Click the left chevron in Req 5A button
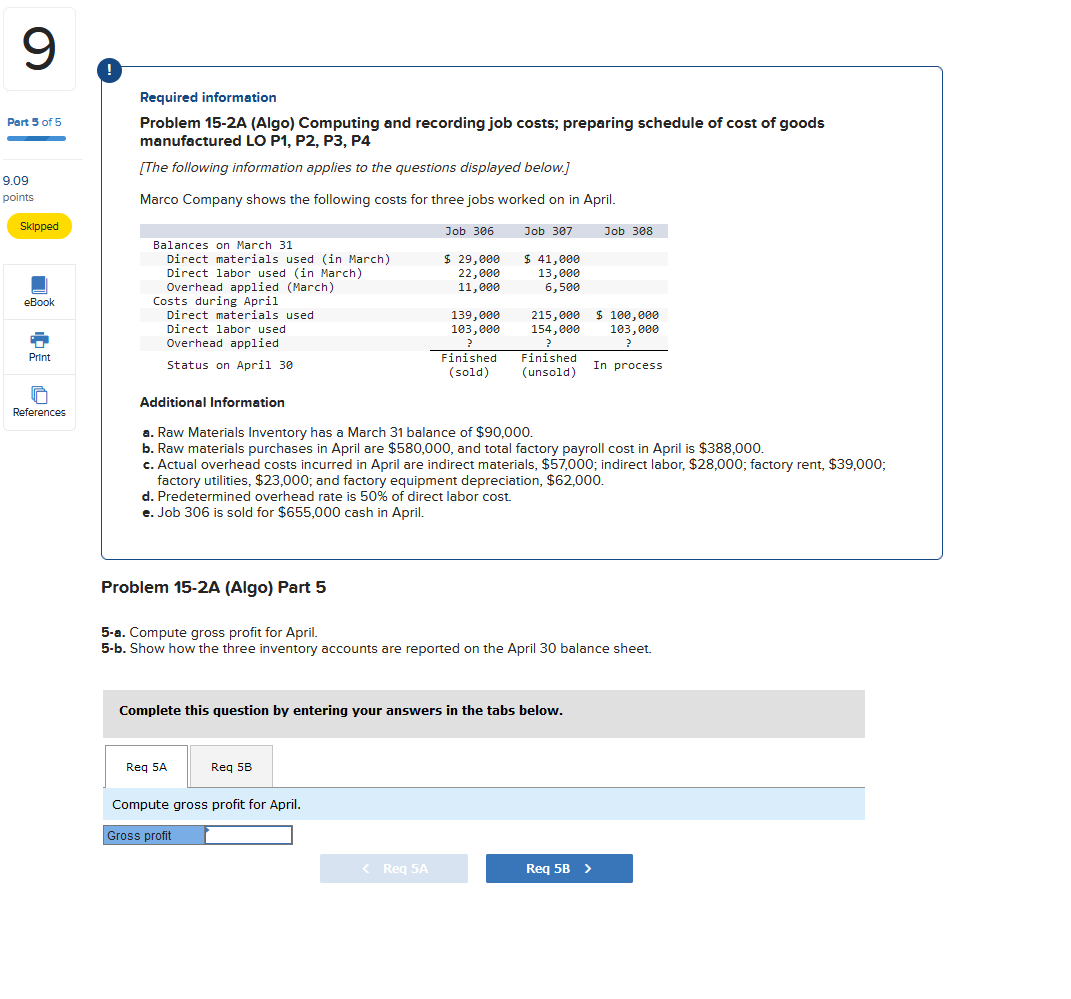This screenshot has height=999, width=1071. pos(366,869)
